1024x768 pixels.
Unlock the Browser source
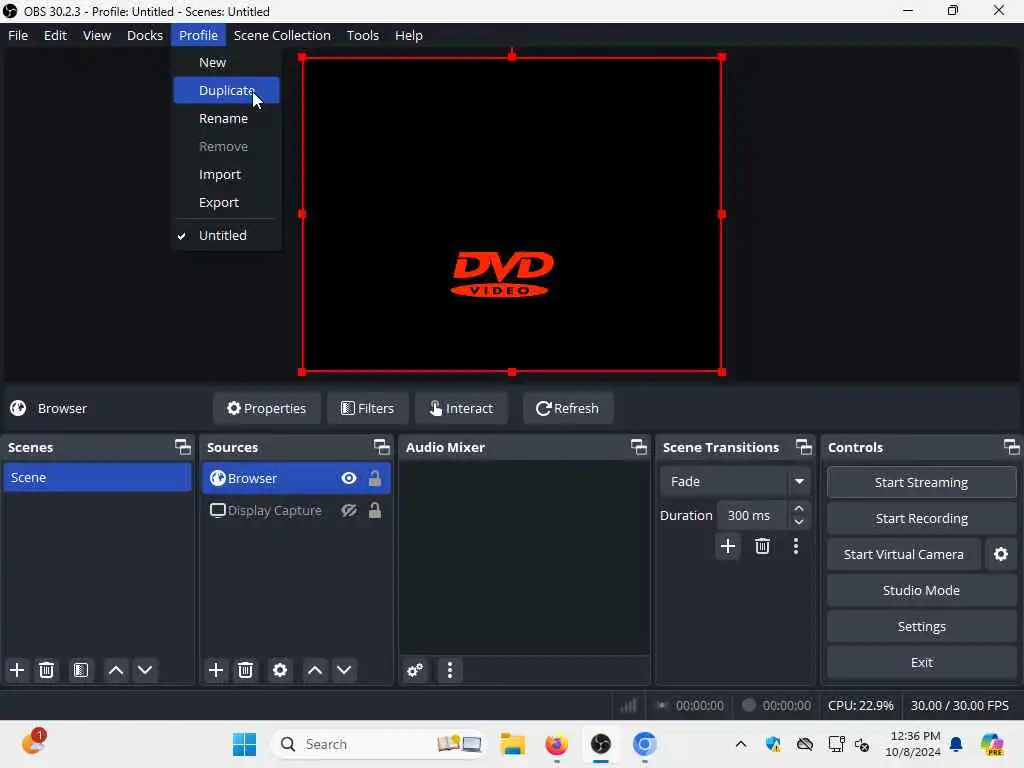(x=375, y=478)
